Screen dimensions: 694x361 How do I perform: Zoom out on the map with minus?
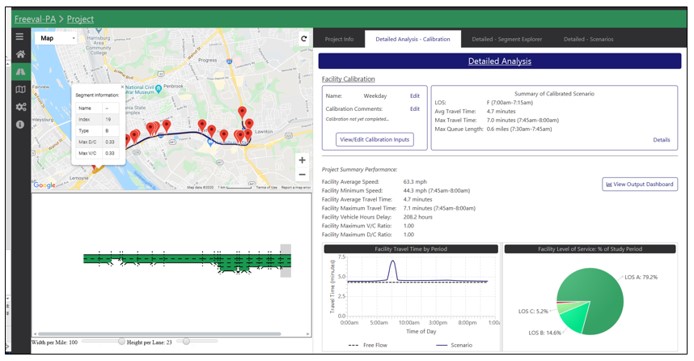[x=302, y=175]
